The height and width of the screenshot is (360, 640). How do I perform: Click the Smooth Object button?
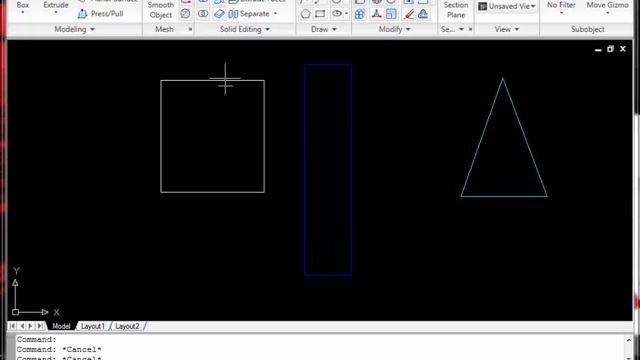[x=161, y=10]
